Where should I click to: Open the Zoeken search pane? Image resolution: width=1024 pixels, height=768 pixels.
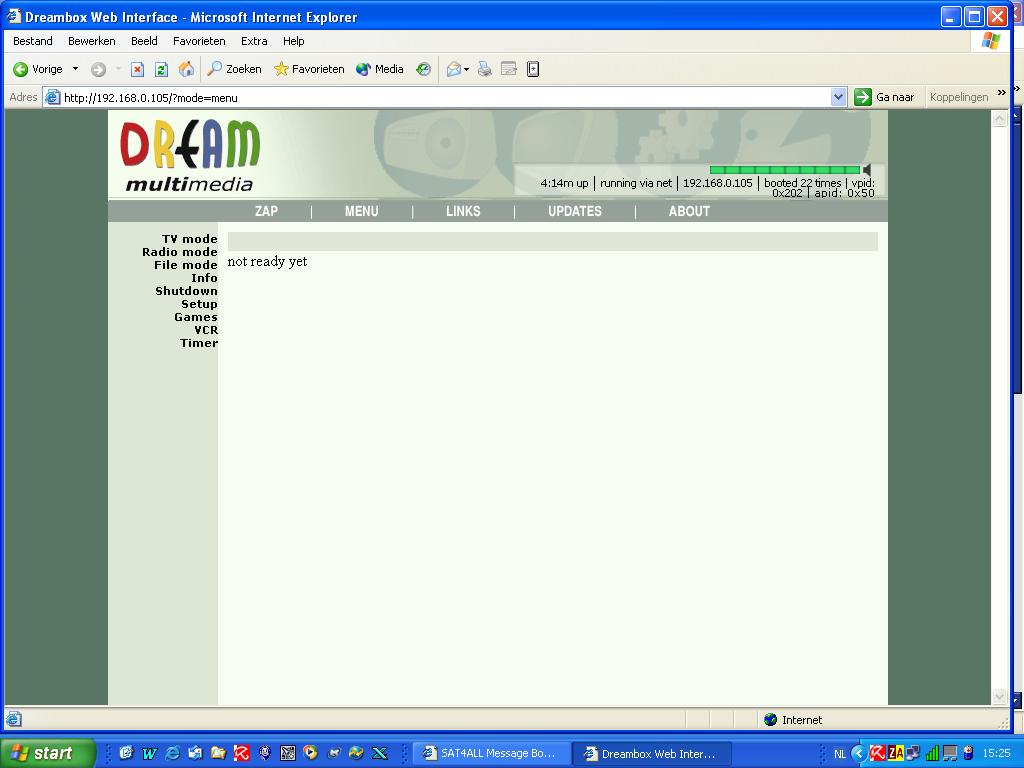234,69
